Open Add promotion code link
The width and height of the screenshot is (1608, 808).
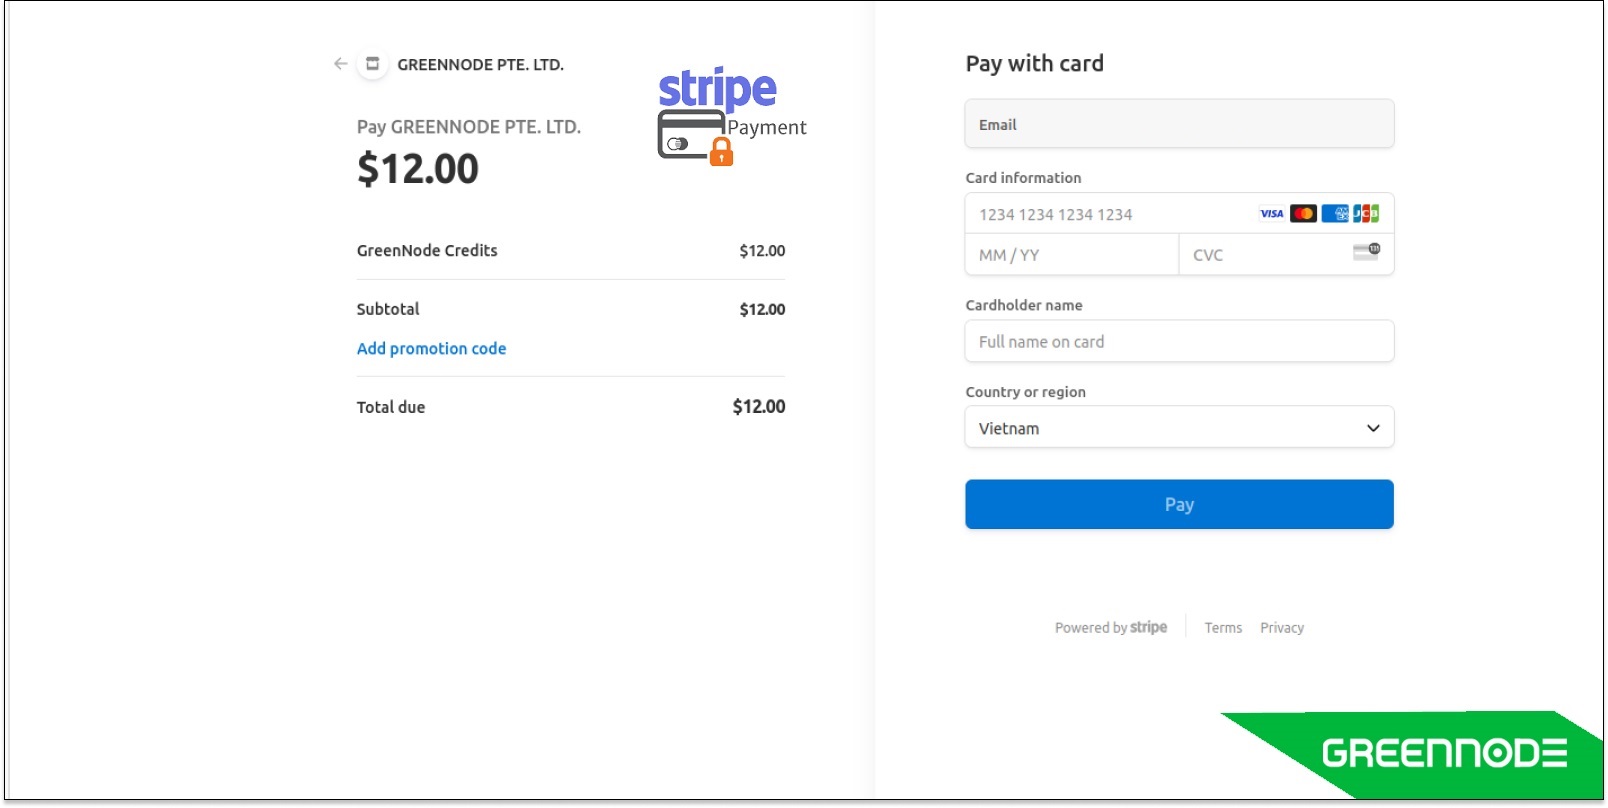click(x=431, y=348)
